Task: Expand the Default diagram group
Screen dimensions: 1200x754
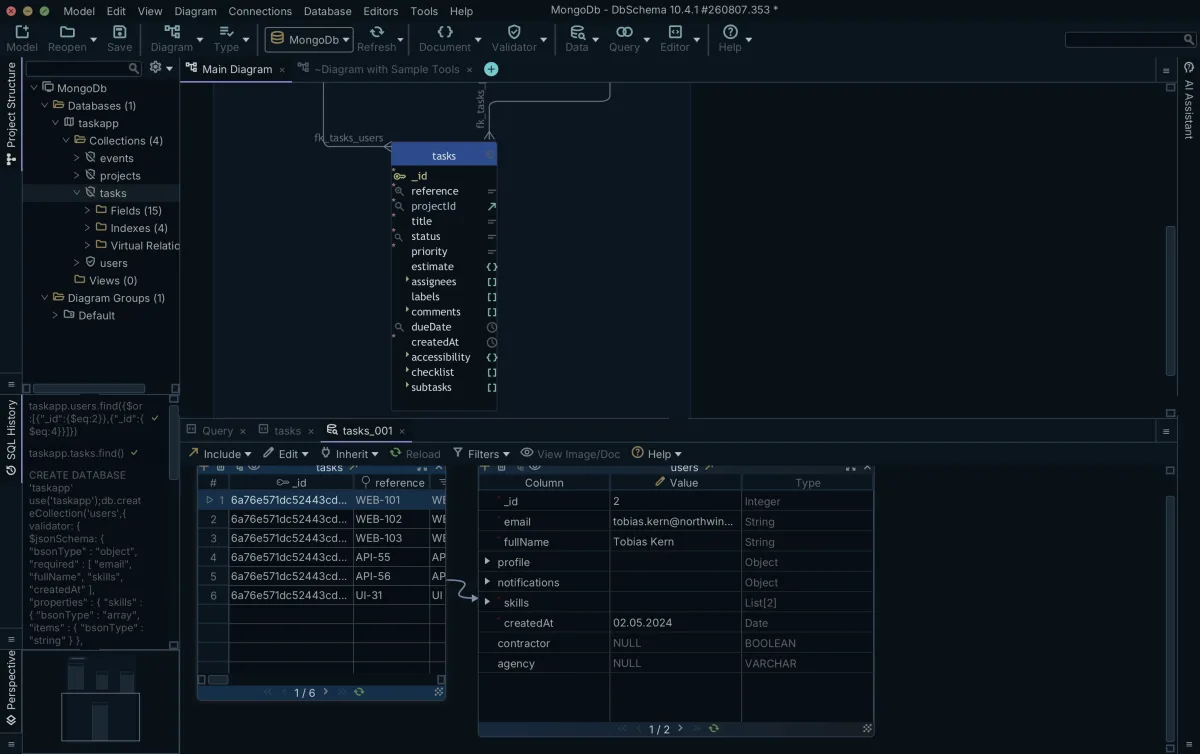Action: [56, 315]
